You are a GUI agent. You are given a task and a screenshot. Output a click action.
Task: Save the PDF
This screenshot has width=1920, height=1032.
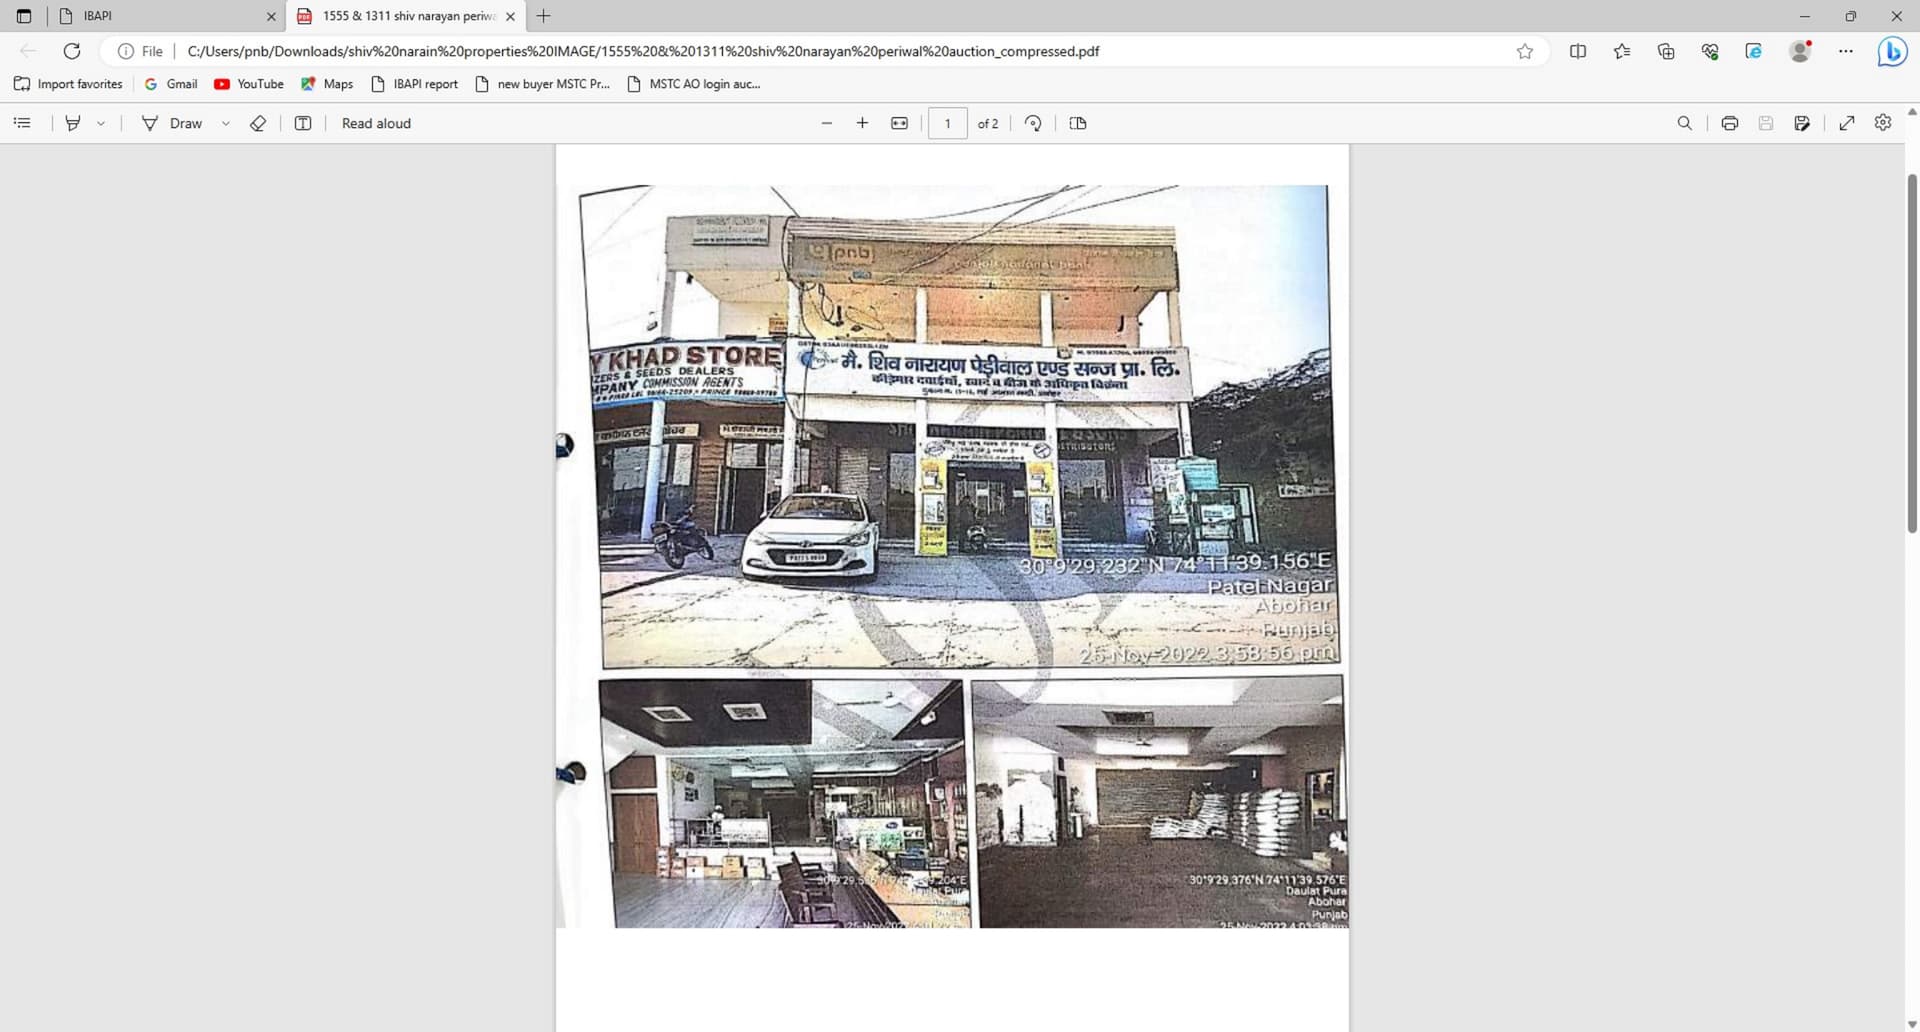pos(1766,123)
